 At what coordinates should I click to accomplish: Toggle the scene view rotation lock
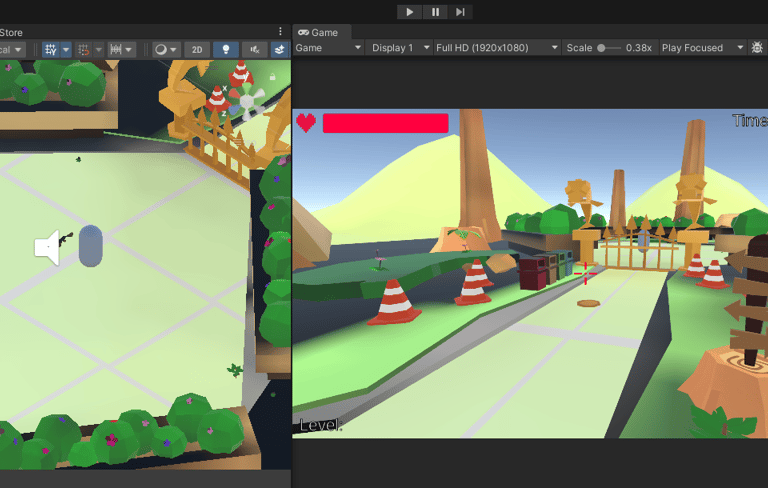272,77
